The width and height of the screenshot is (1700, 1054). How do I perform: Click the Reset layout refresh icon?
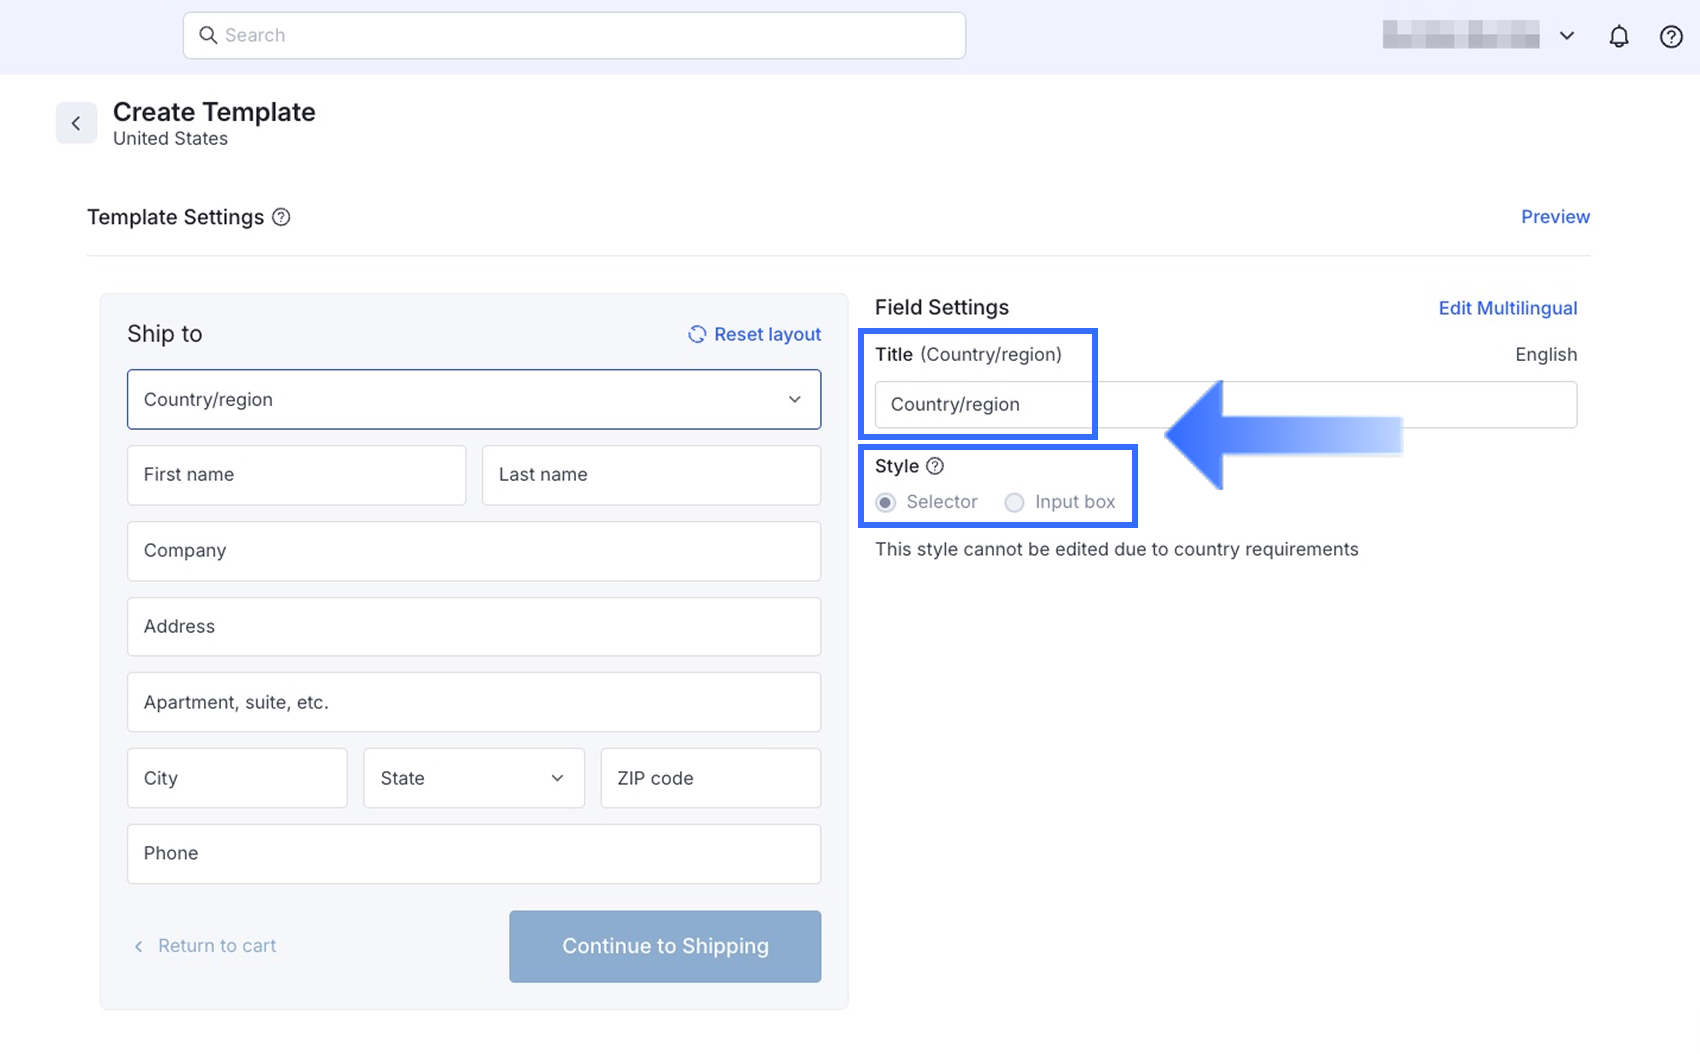(x=697, y=334)
